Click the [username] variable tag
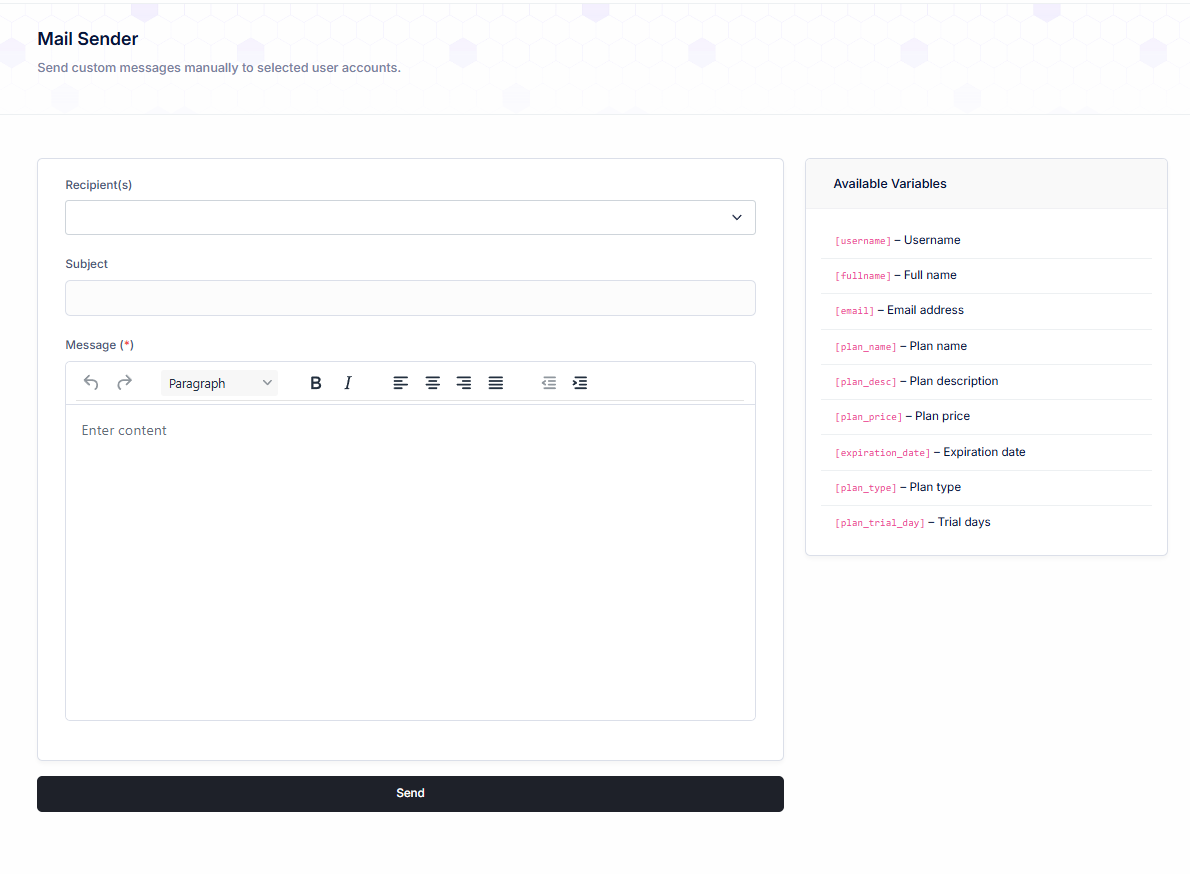The image size is (1190, 874). click(862, 241)
